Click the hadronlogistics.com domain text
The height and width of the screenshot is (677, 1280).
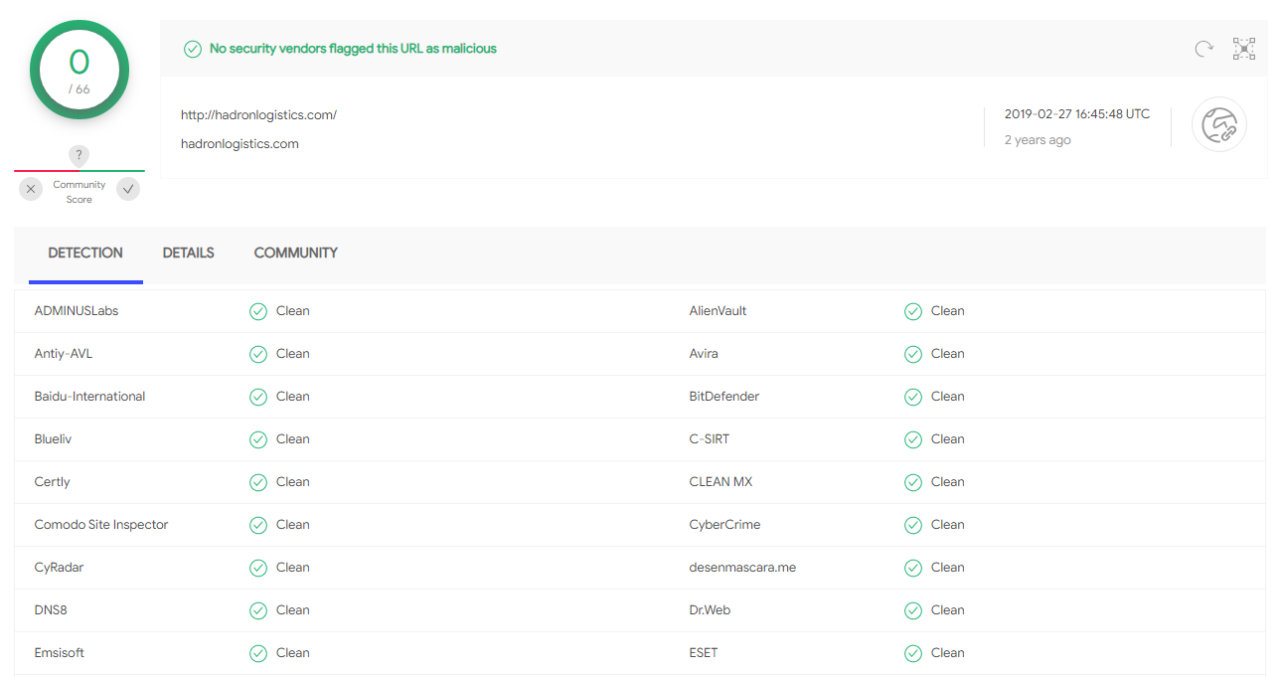coord(240,144)
